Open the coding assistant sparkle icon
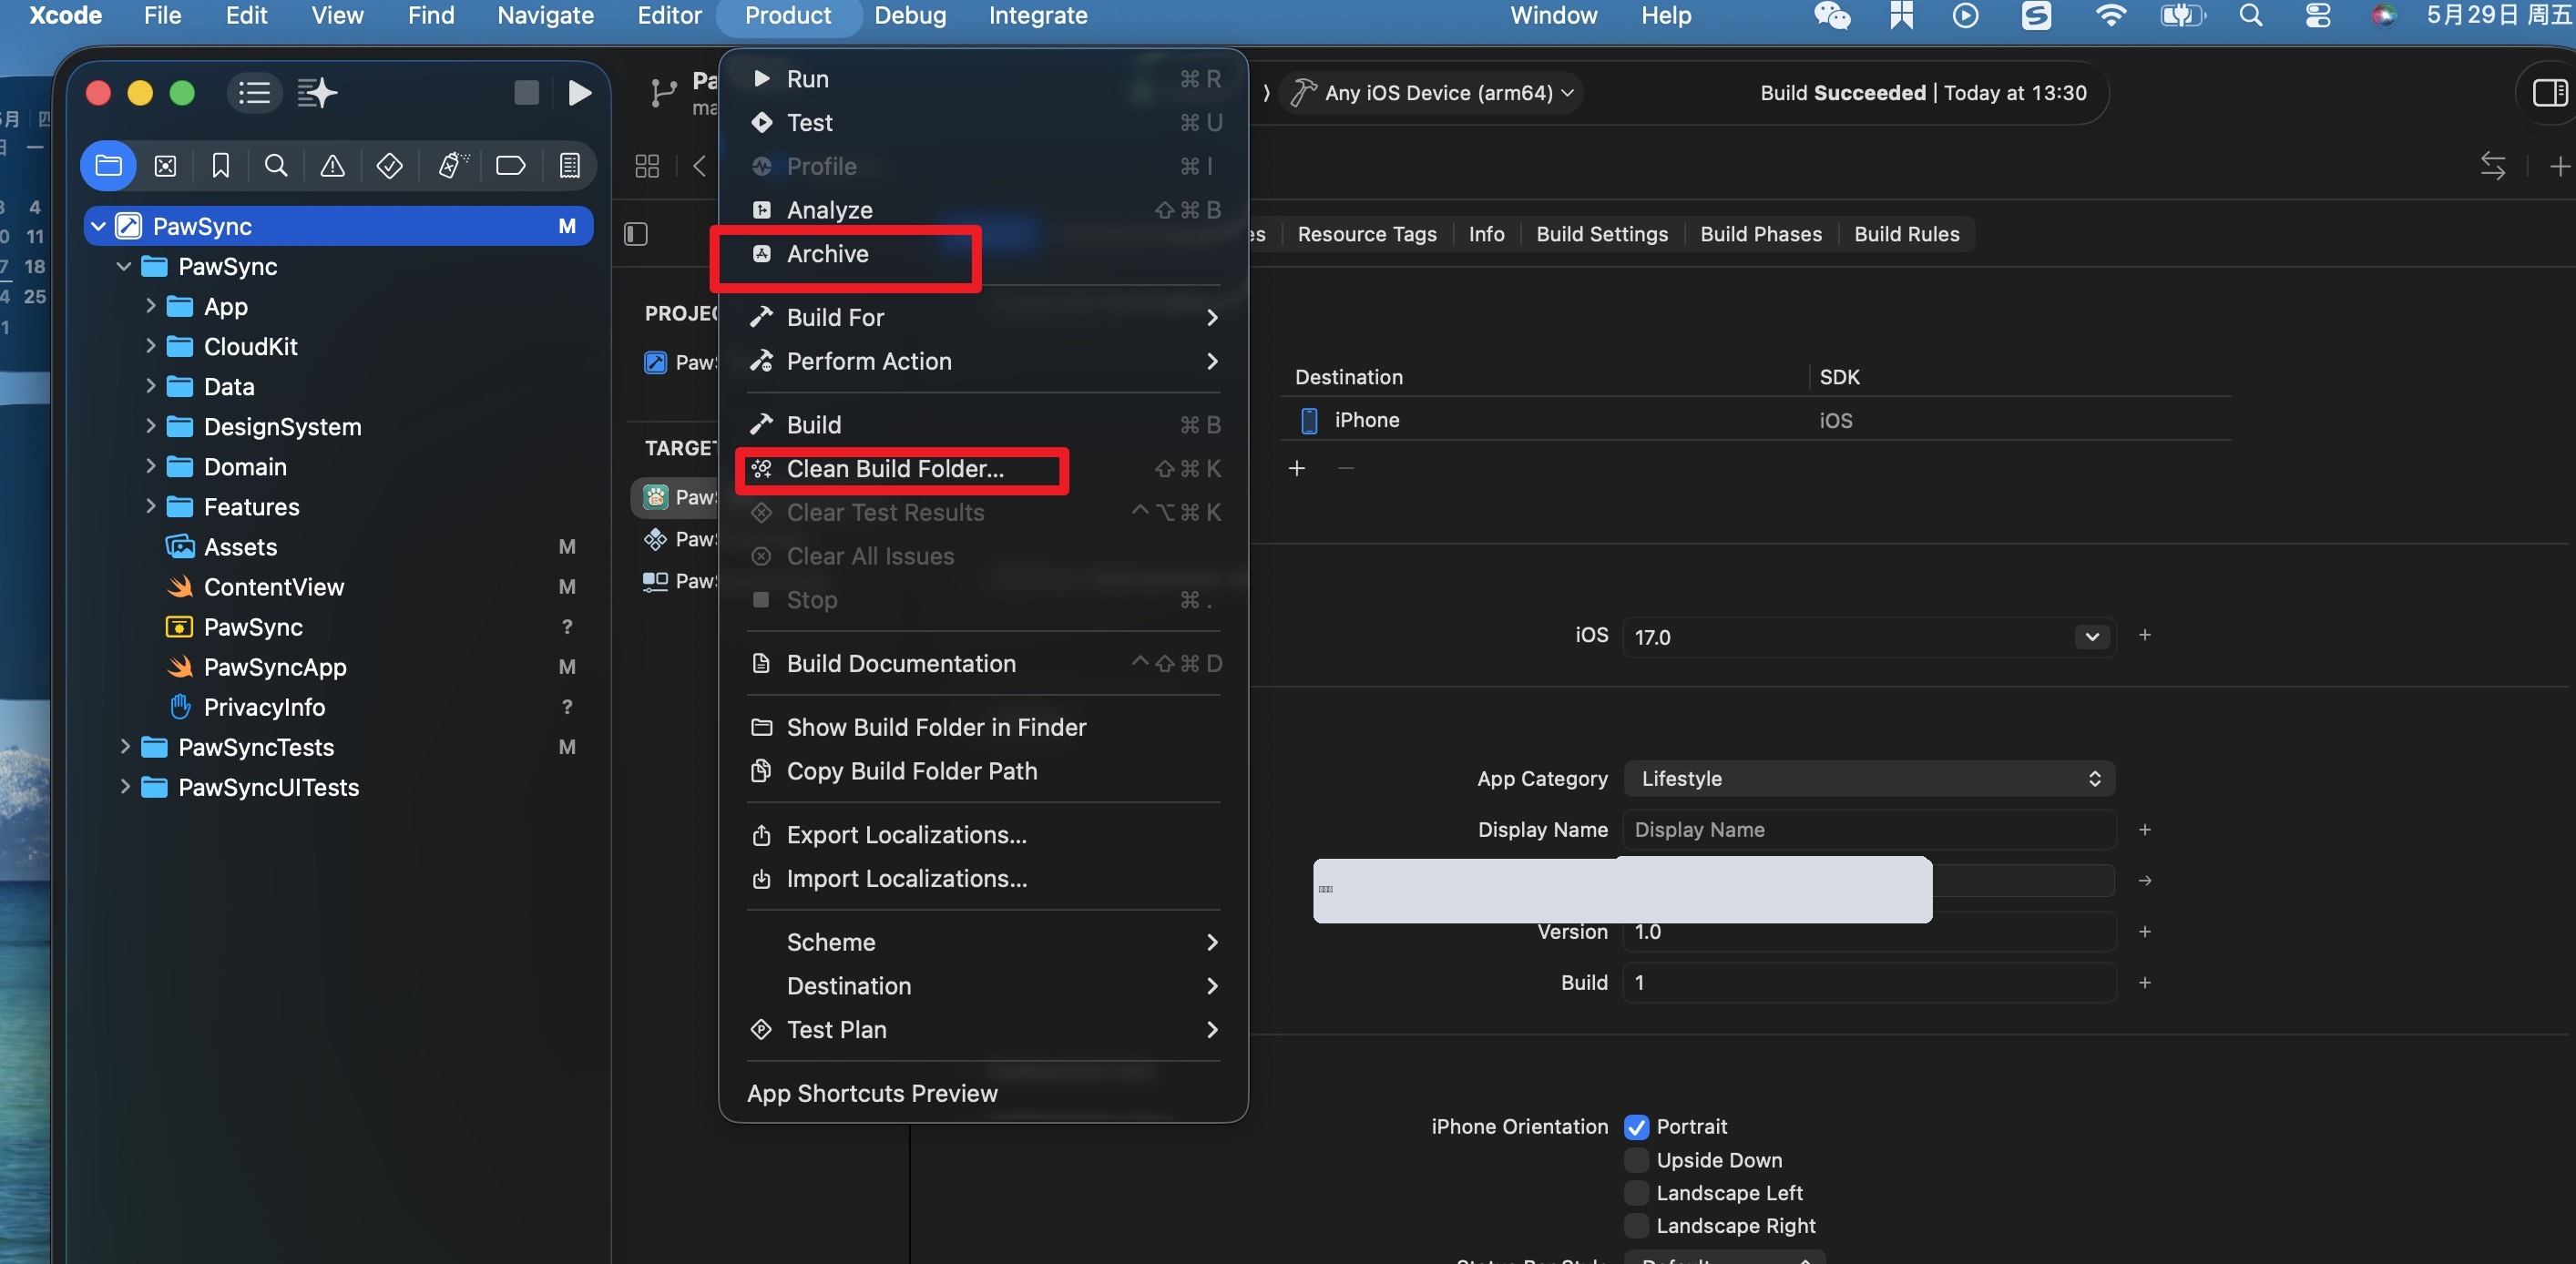This screenshot has width=2576, height=1264. [x=317, y=93]
